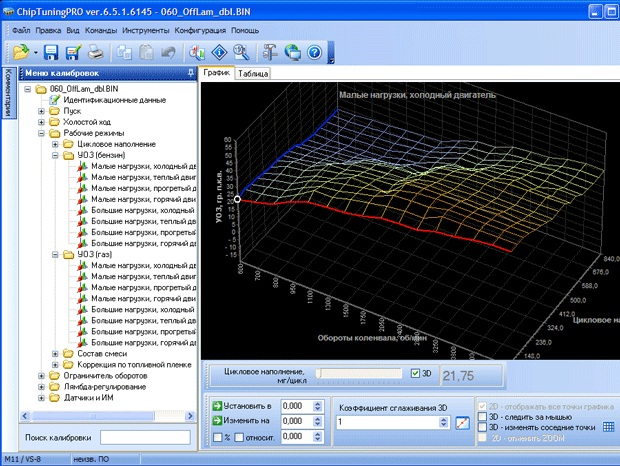
Task: Click the wrench and hammer settings icon
Action: point(270,52)
